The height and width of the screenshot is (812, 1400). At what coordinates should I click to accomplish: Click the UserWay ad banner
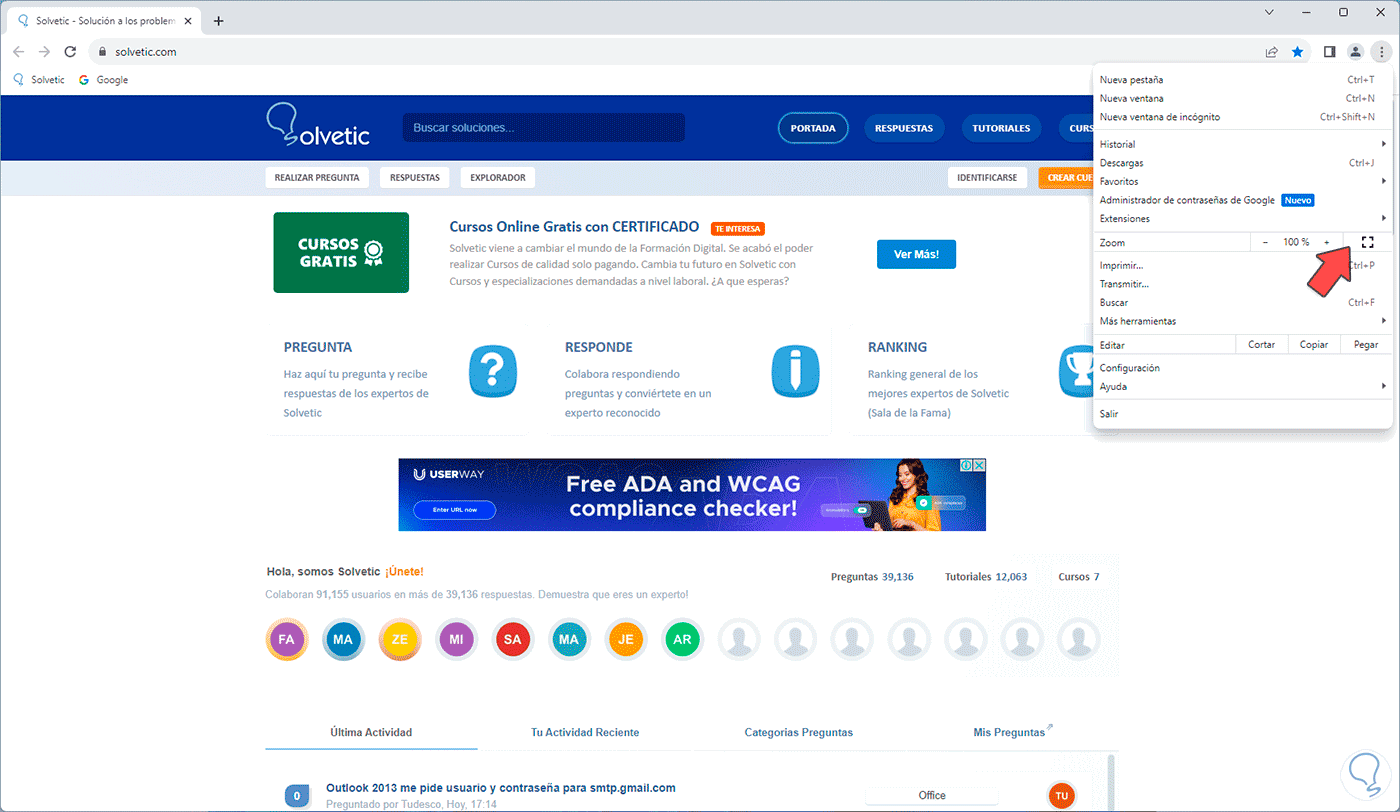point(692,495)
